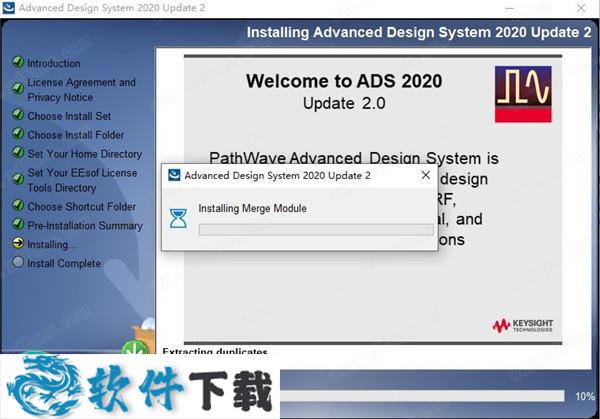Click the Set Your EEsof License Tools Directory label
This screenshot has height=419, width=600.
82,180
